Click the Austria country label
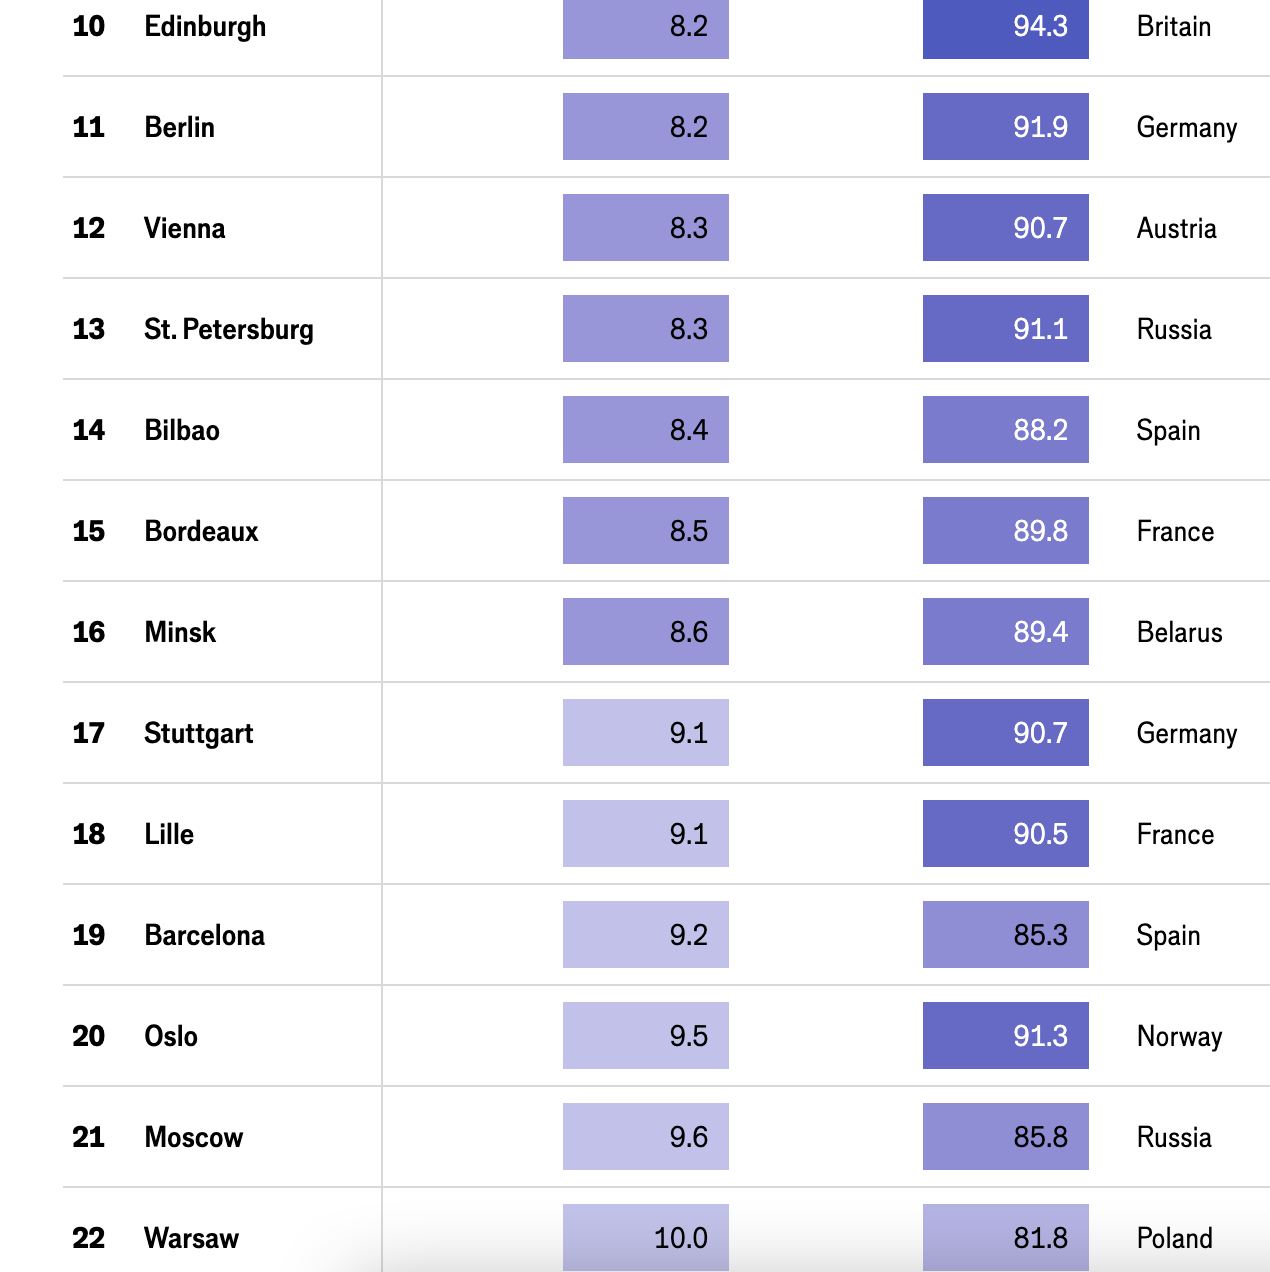This screenshot has height=1272, width=1270. (1176, 228)
